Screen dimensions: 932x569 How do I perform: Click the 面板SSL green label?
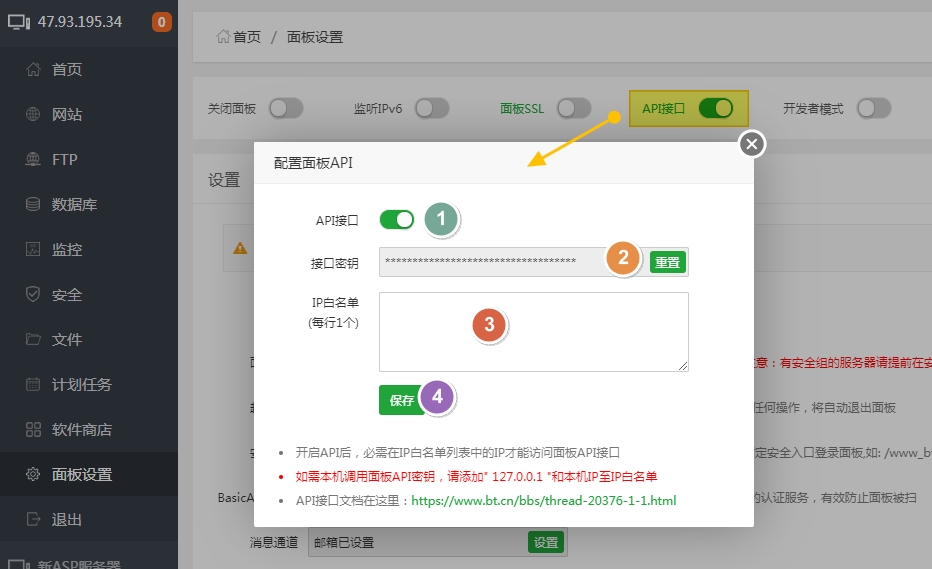(x=522, y=109)
